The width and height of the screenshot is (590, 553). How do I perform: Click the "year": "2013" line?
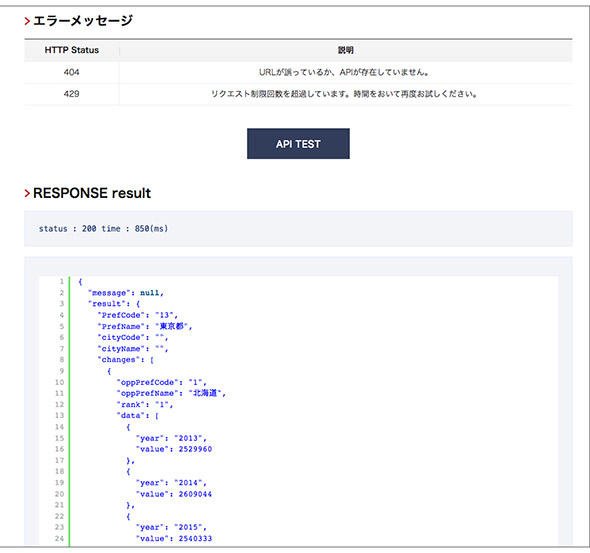pos(171,438)
